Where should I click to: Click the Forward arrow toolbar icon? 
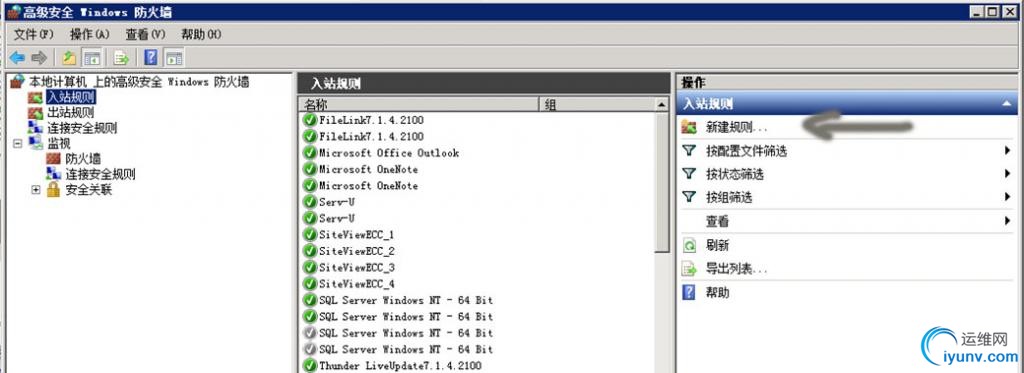coord(39,57)
